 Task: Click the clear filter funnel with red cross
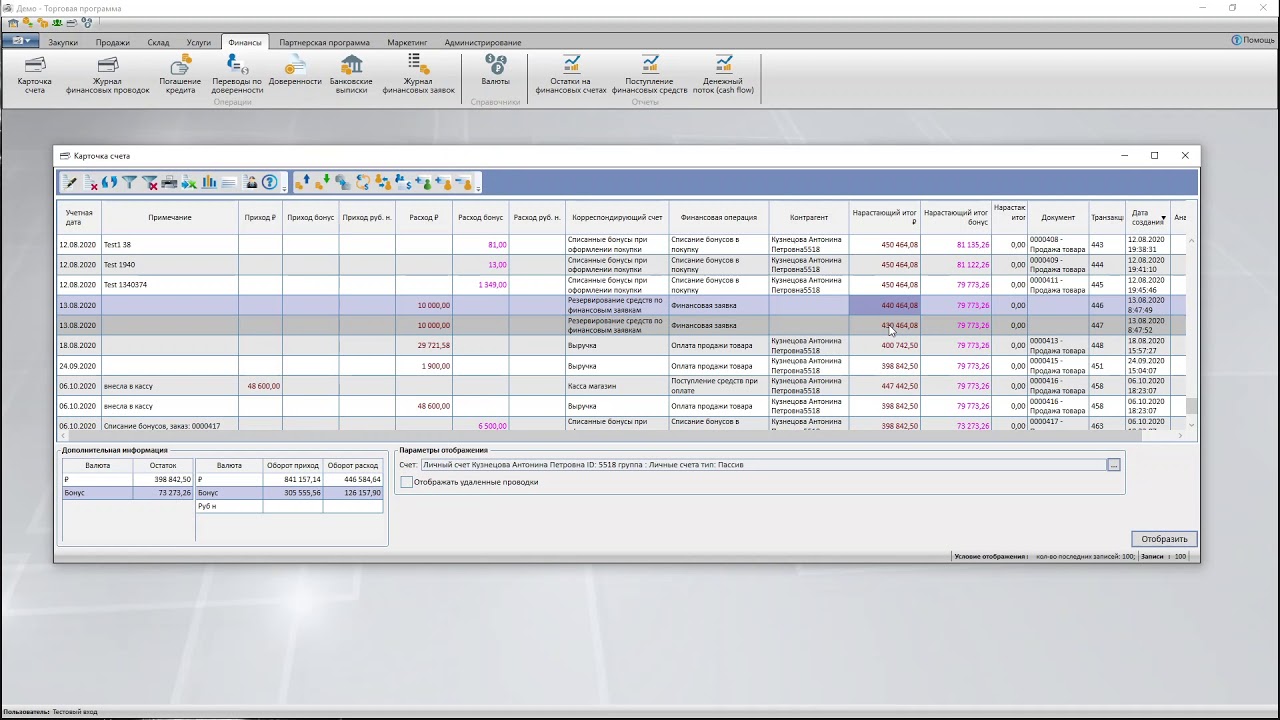150,182
